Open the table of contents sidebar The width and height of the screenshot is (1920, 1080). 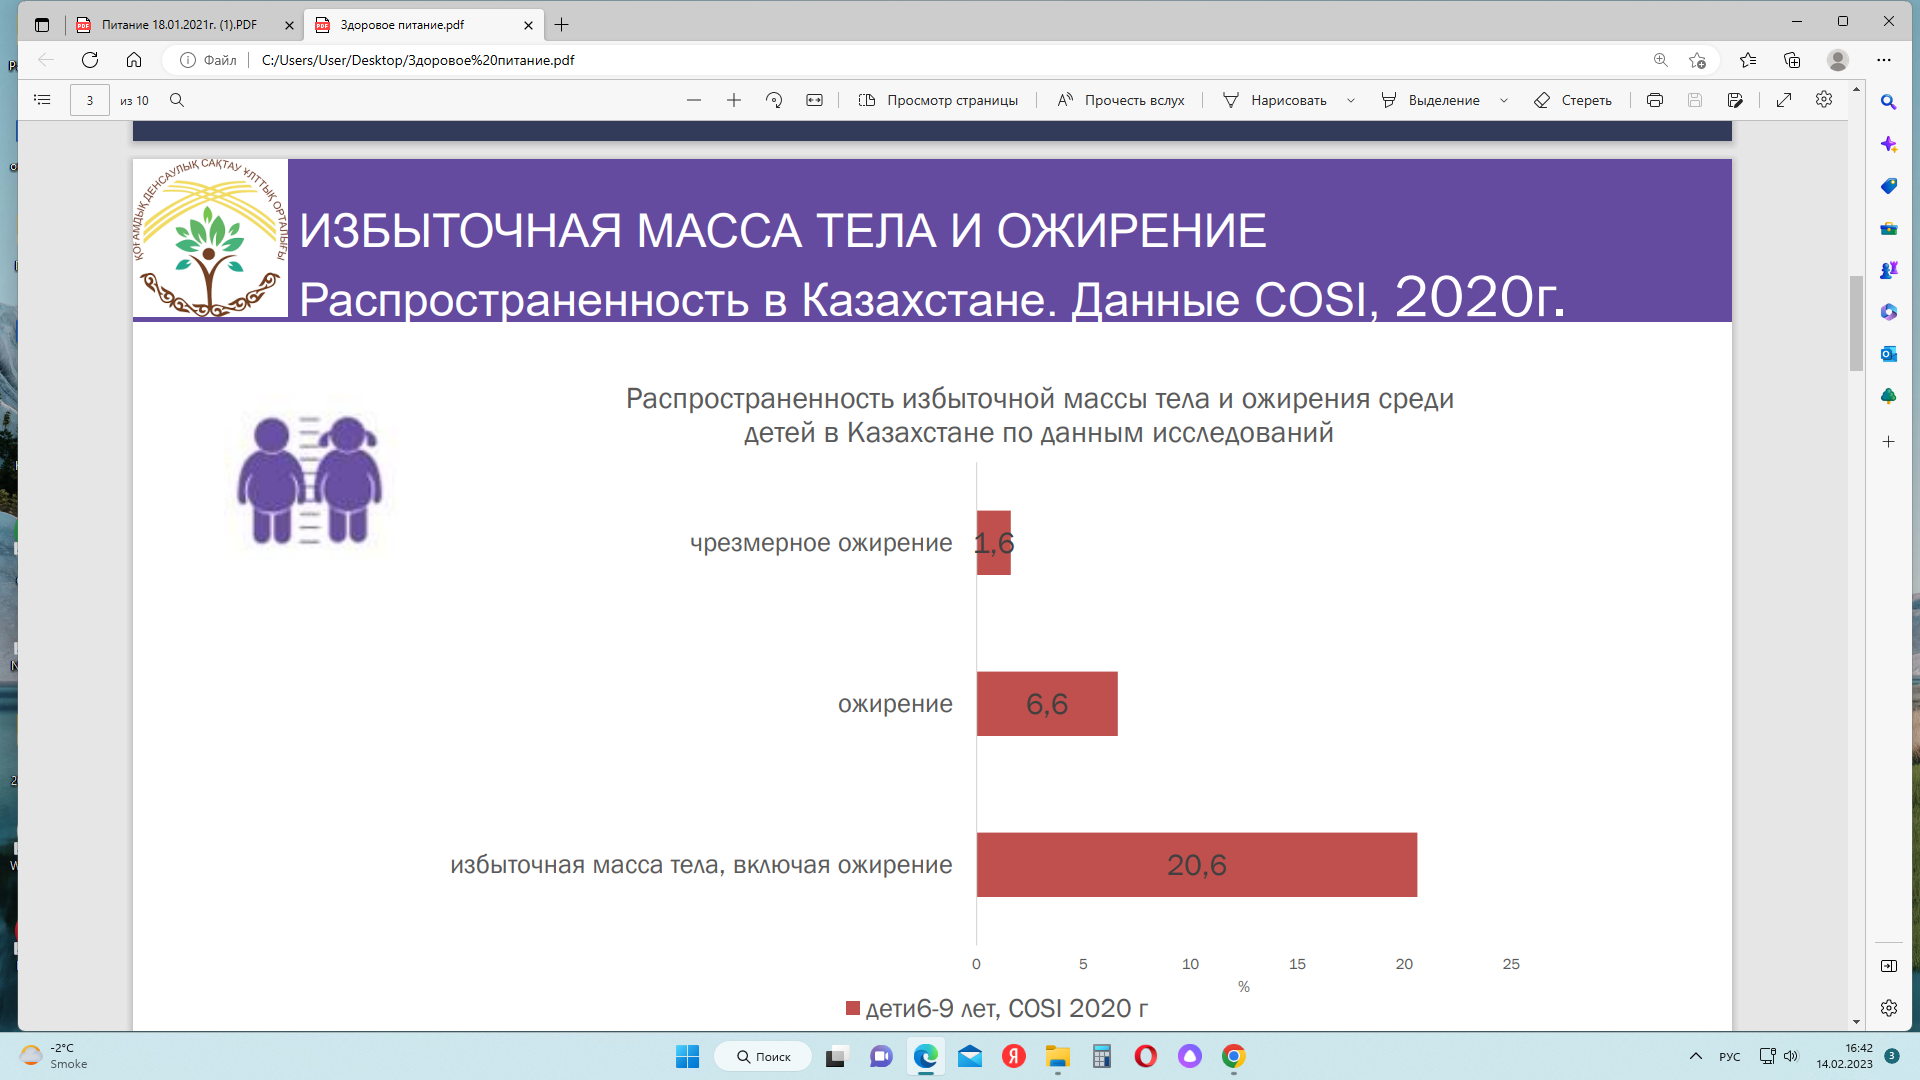(x=42, y=100)
